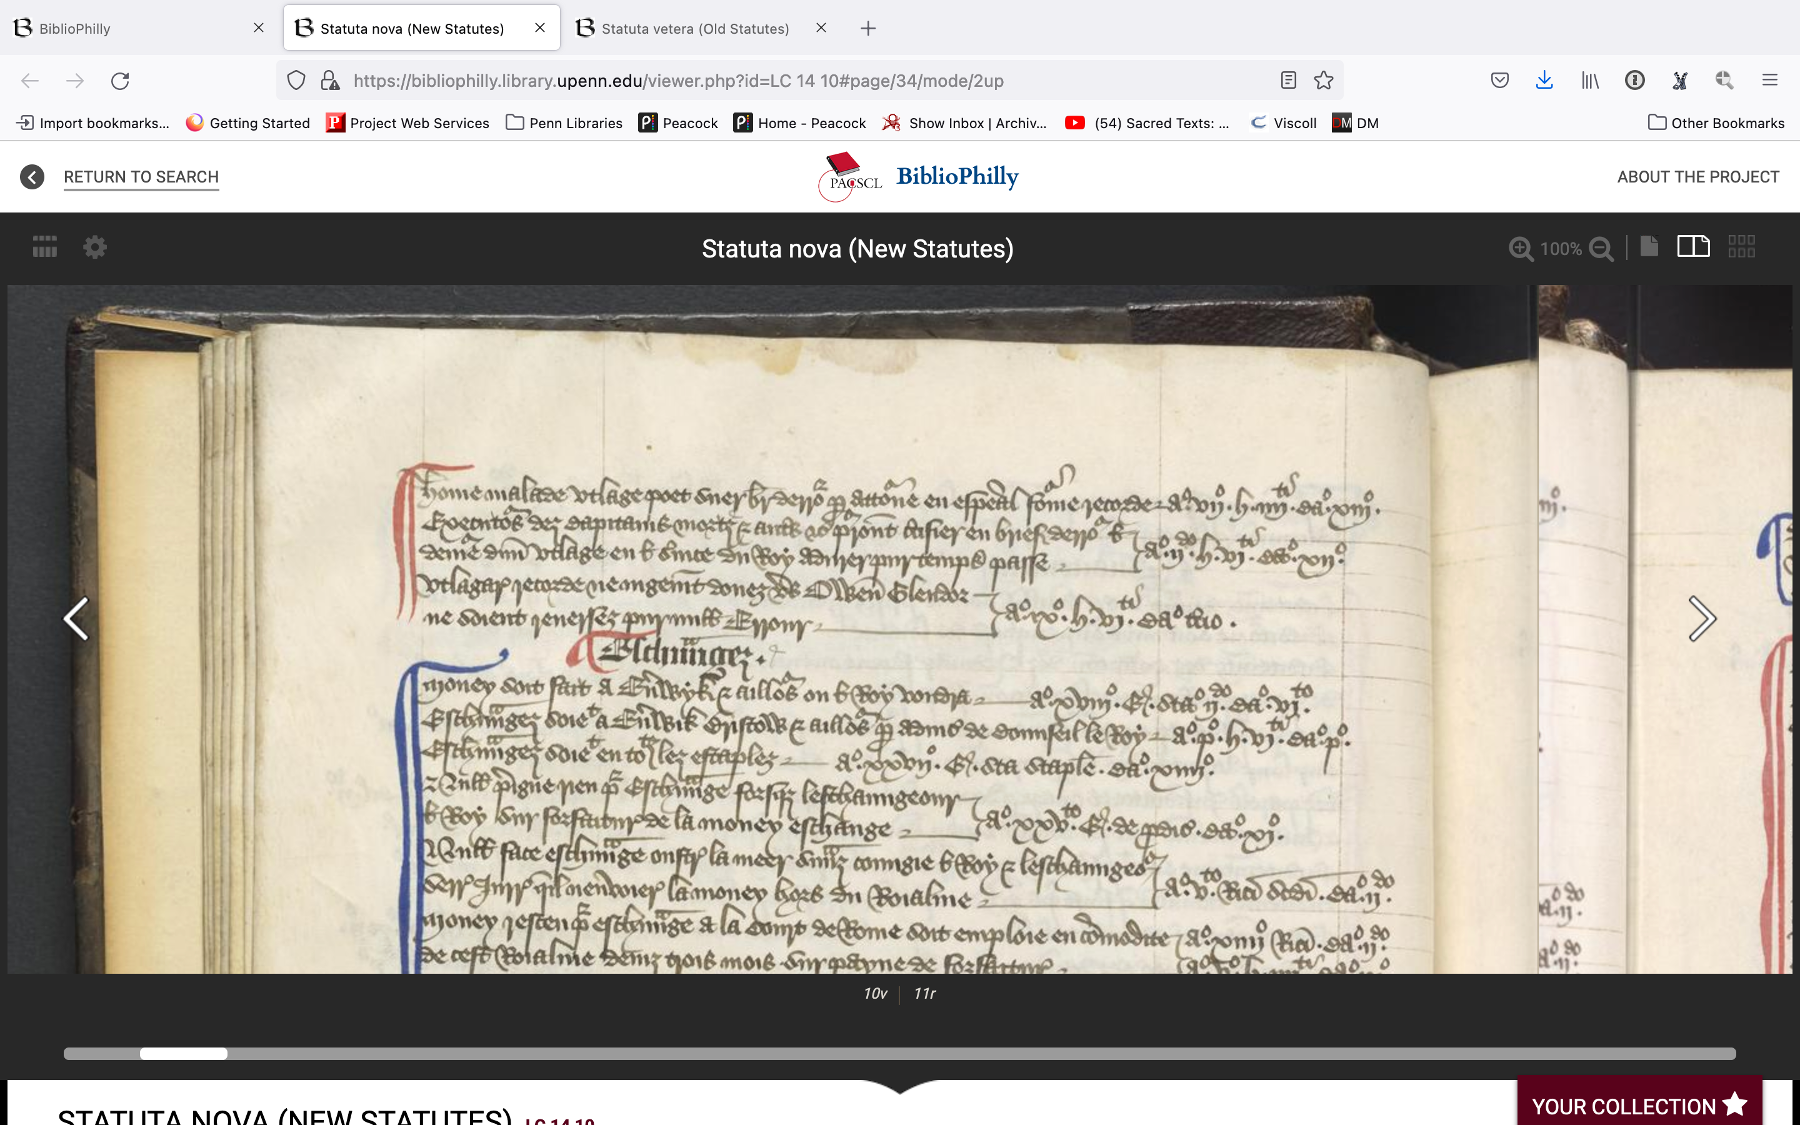Open Viscoll bookmark
The width and height of the screenshot is (1802, 1125).
[1284, 123]
